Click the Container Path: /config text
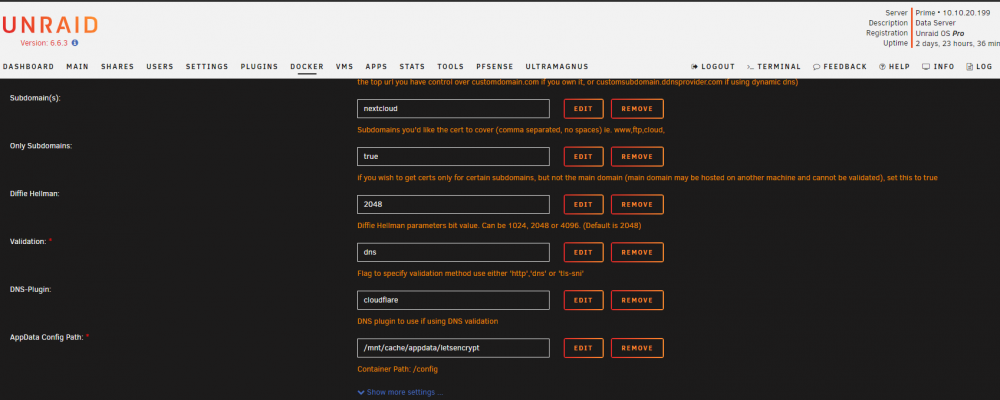Screen dimensions: 1000x400 click(397, 369)
